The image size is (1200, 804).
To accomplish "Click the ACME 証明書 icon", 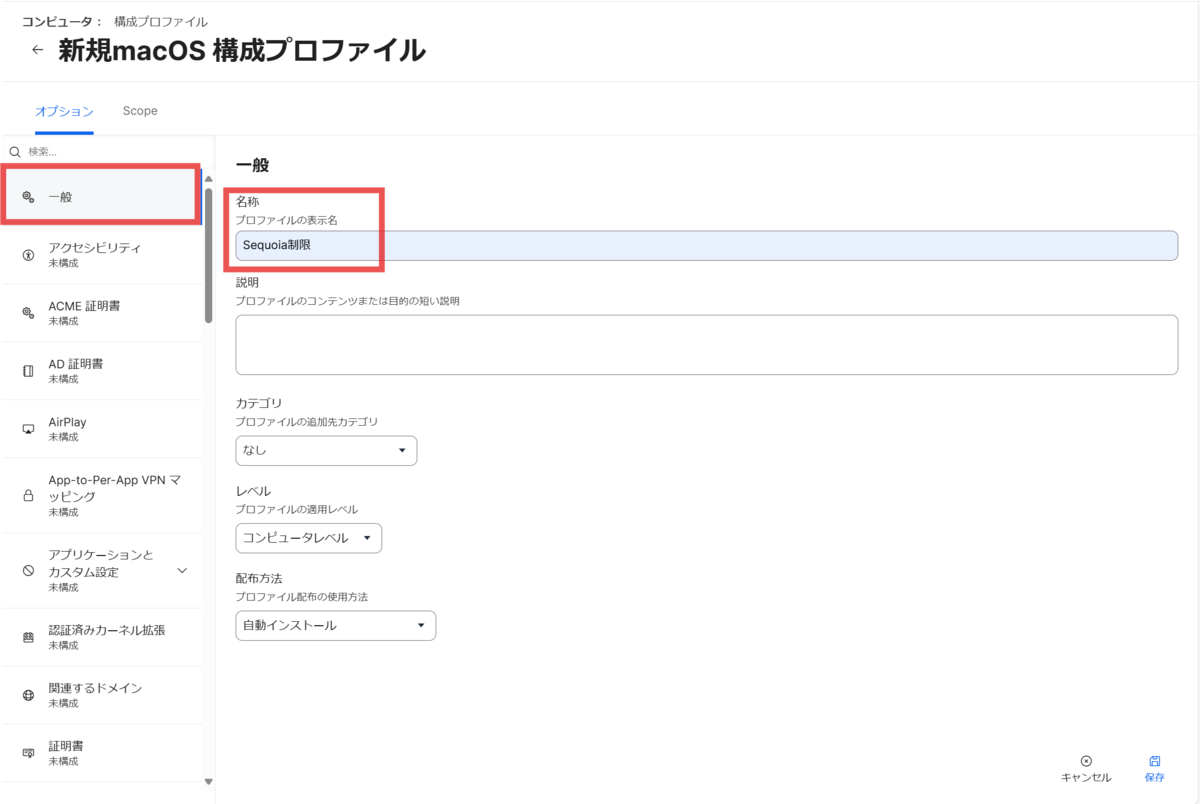I will pos(28,313).
